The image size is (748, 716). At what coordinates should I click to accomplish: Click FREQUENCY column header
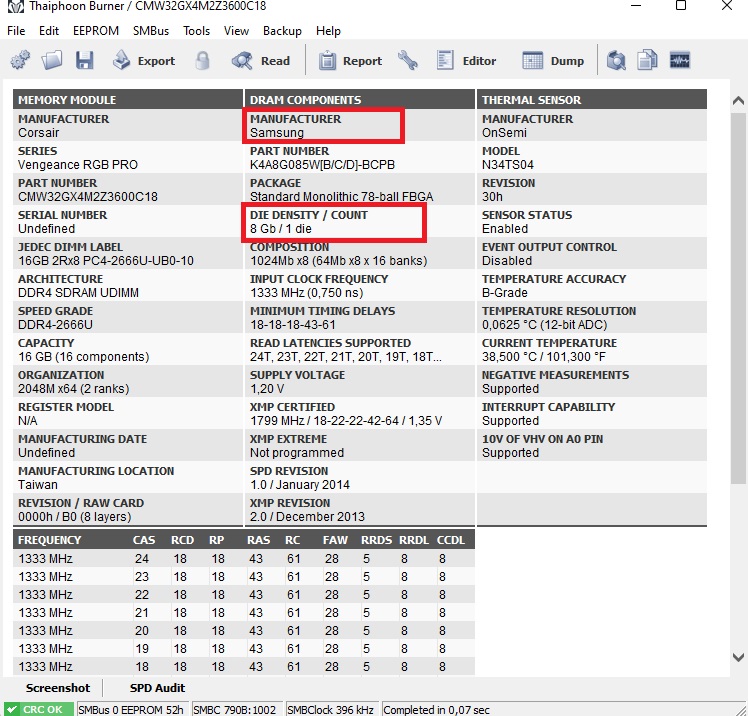(50, 540)
